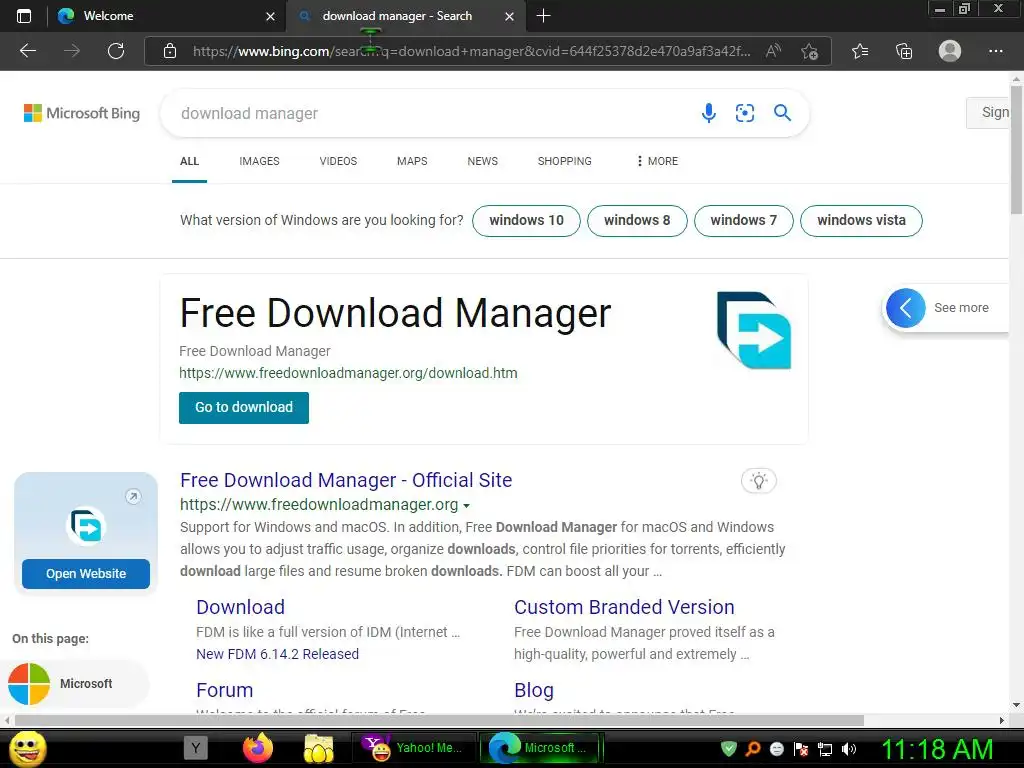Open the browser profile avatar

click(950, 51)
